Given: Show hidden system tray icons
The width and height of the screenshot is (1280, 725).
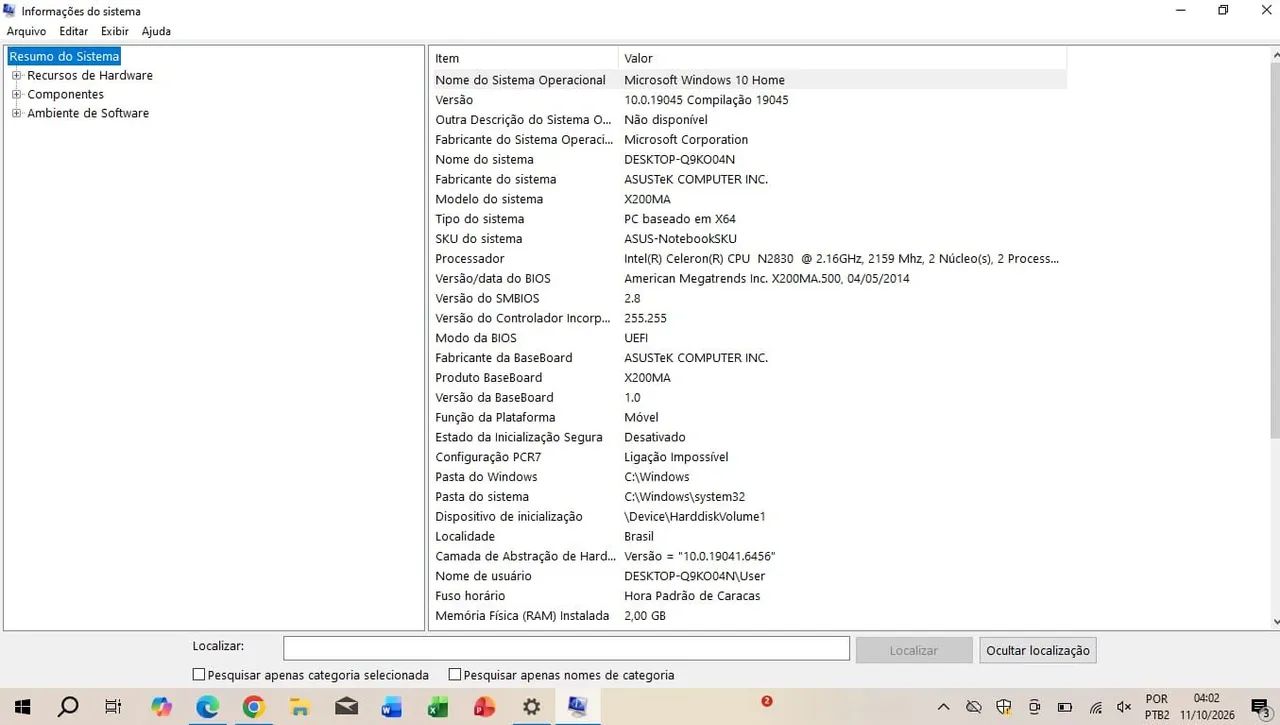Looking at the screenshot, I should point(943,707).
